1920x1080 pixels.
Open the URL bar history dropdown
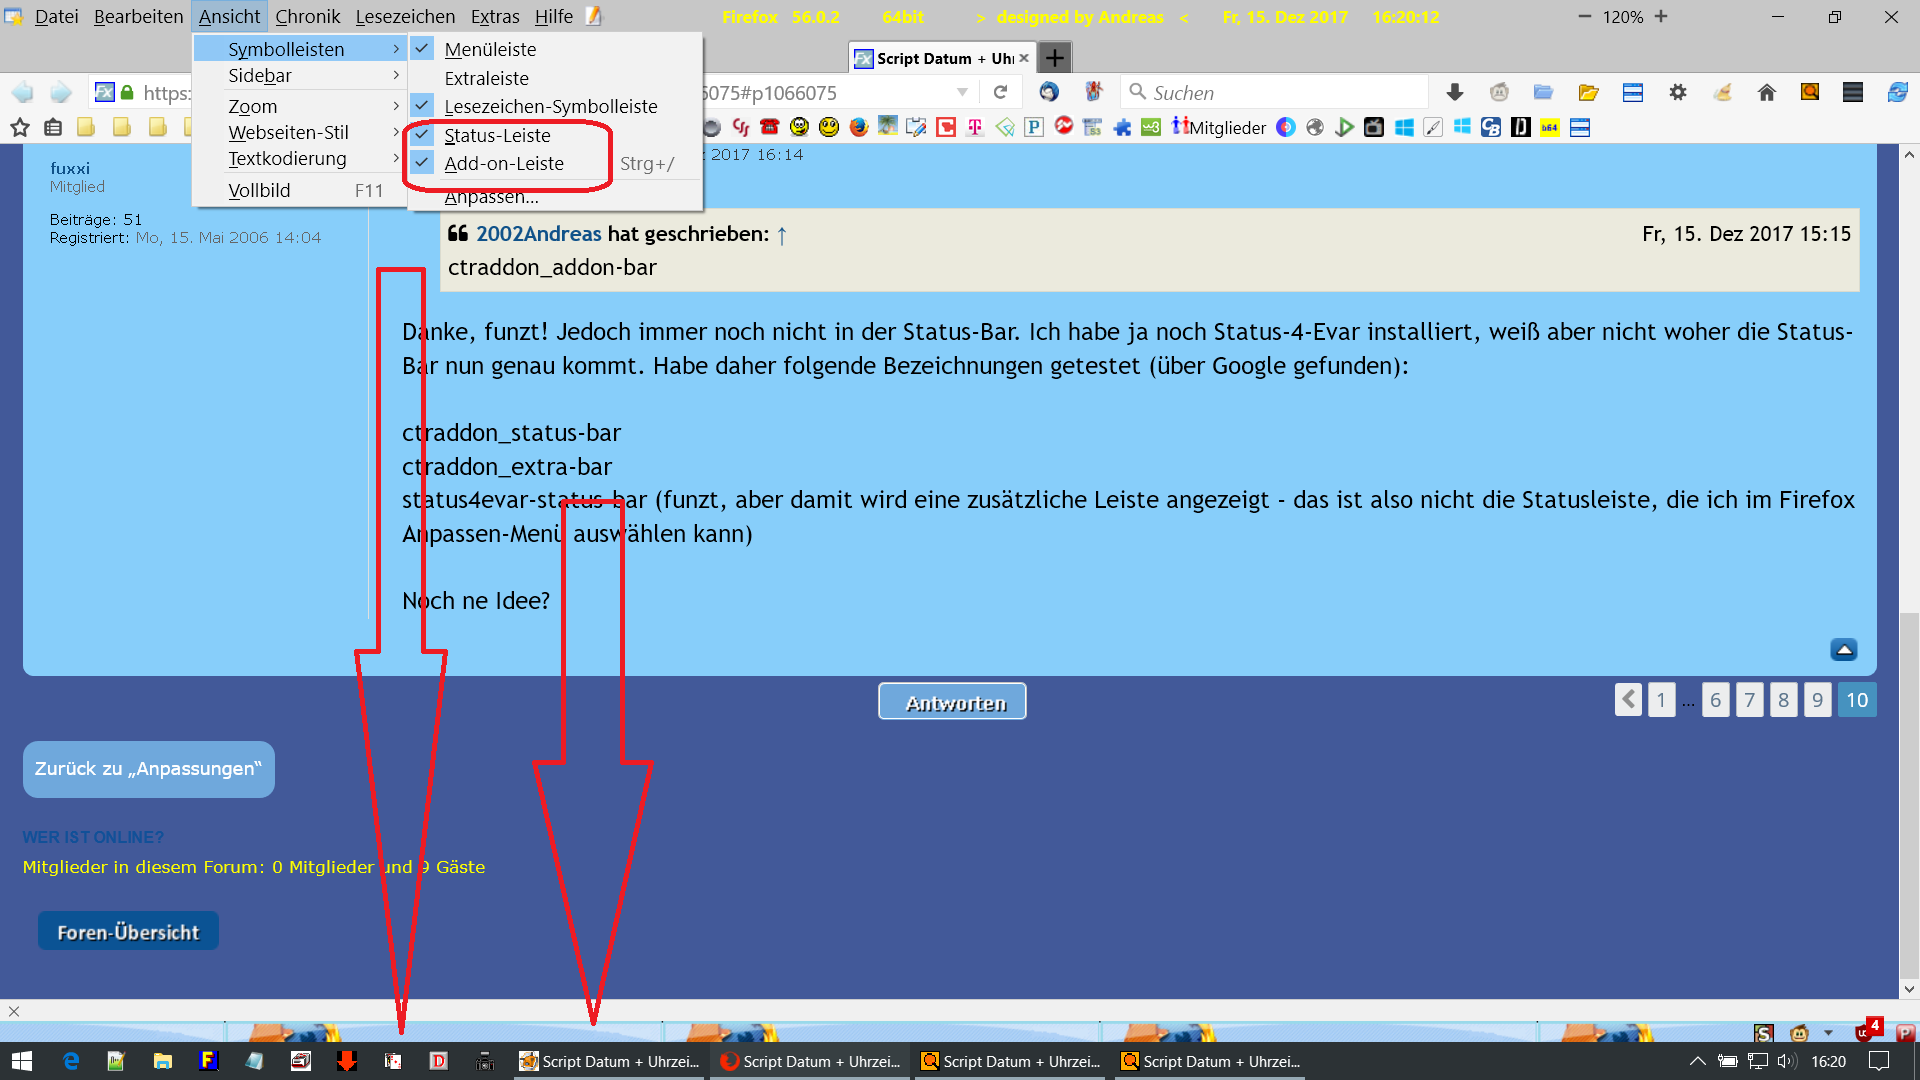[x=962, y=92]
